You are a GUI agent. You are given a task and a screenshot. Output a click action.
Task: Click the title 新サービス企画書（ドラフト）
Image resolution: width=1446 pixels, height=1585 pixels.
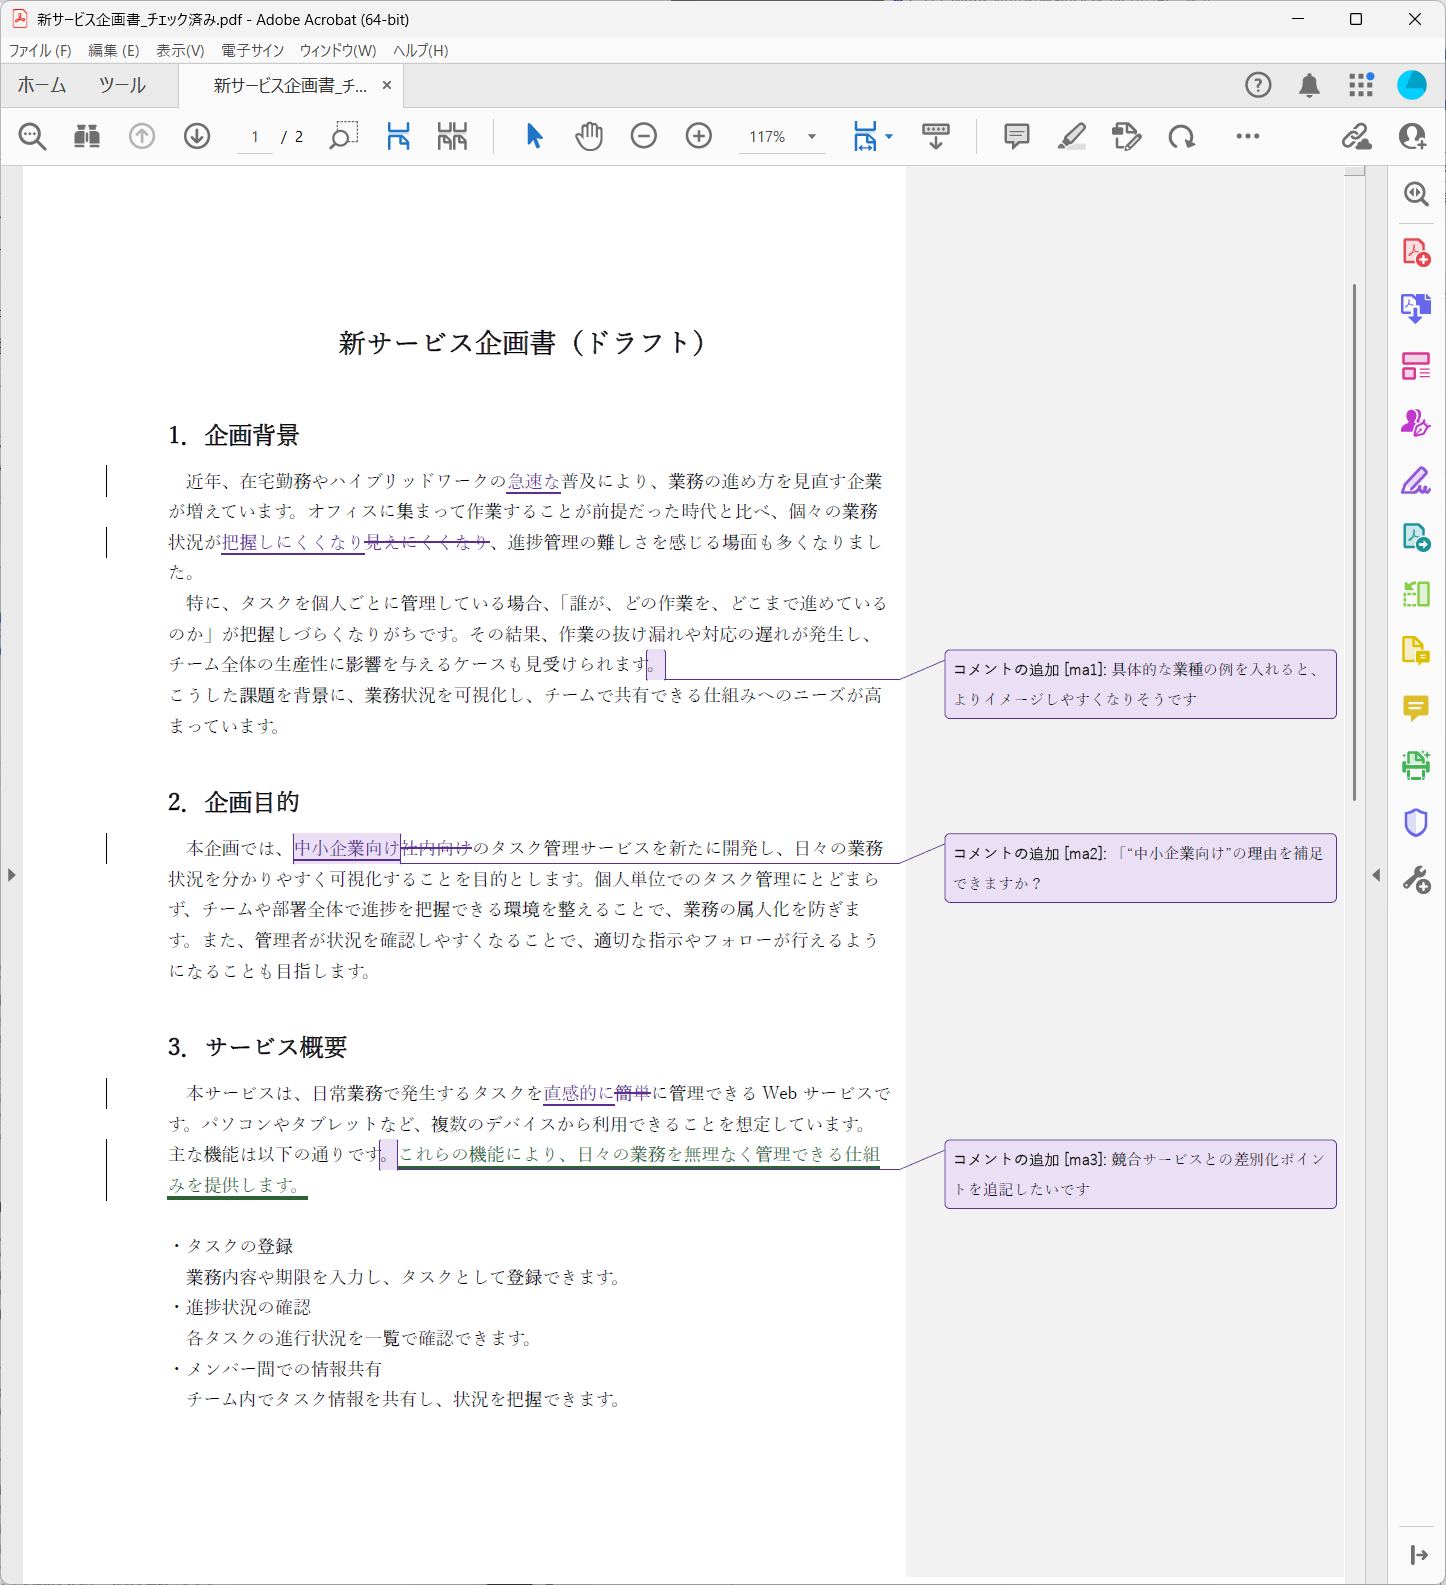[521, 343]
